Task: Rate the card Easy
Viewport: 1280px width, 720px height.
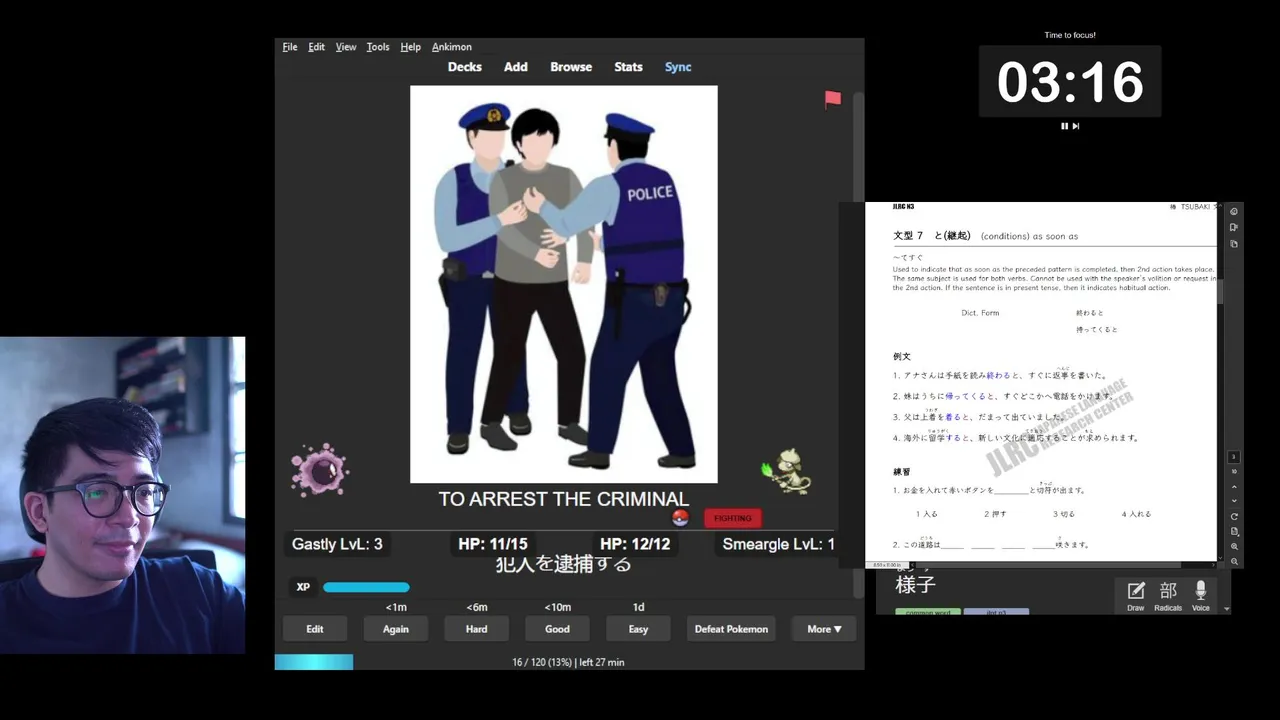Action: coord(638,629)
